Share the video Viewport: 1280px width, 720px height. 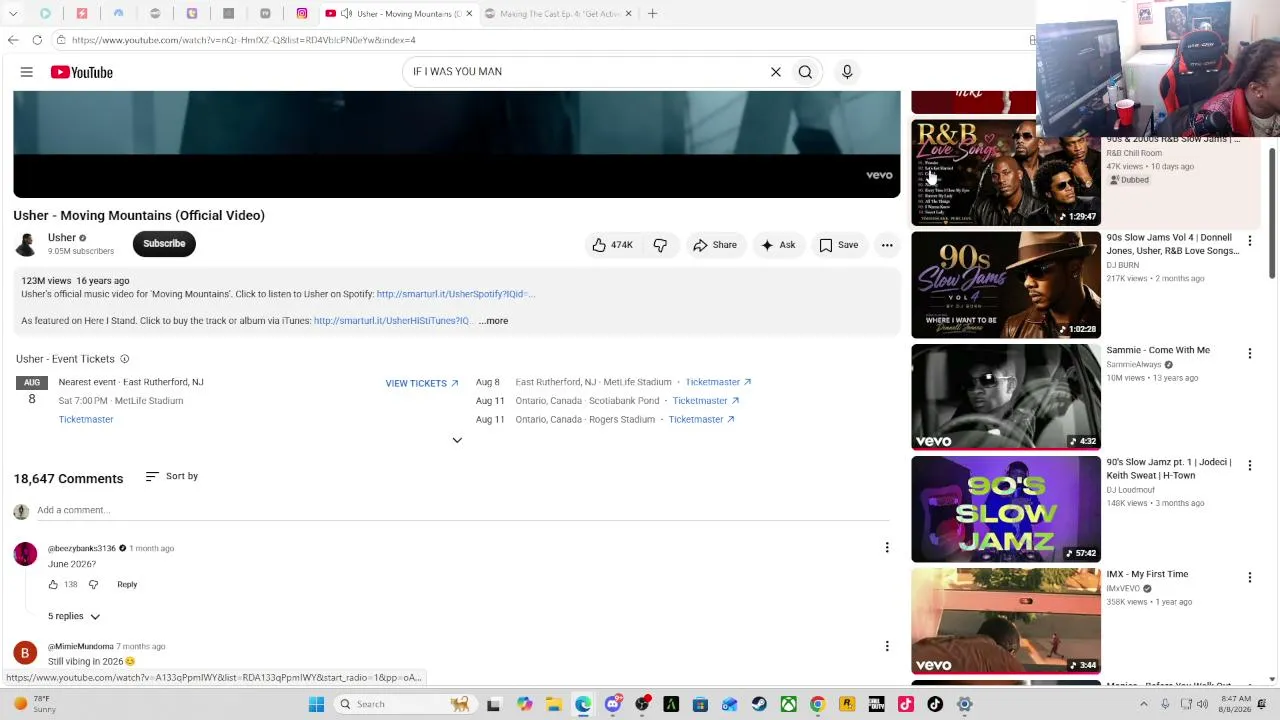click(x=715, y=245)
